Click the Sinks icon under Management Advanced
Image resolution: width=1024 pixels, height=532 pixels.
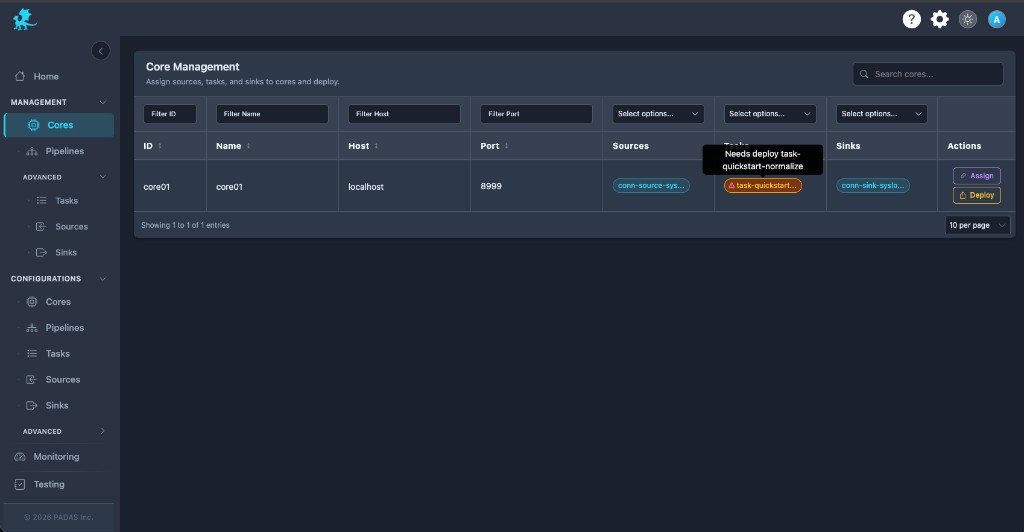(x=41, y=253)
